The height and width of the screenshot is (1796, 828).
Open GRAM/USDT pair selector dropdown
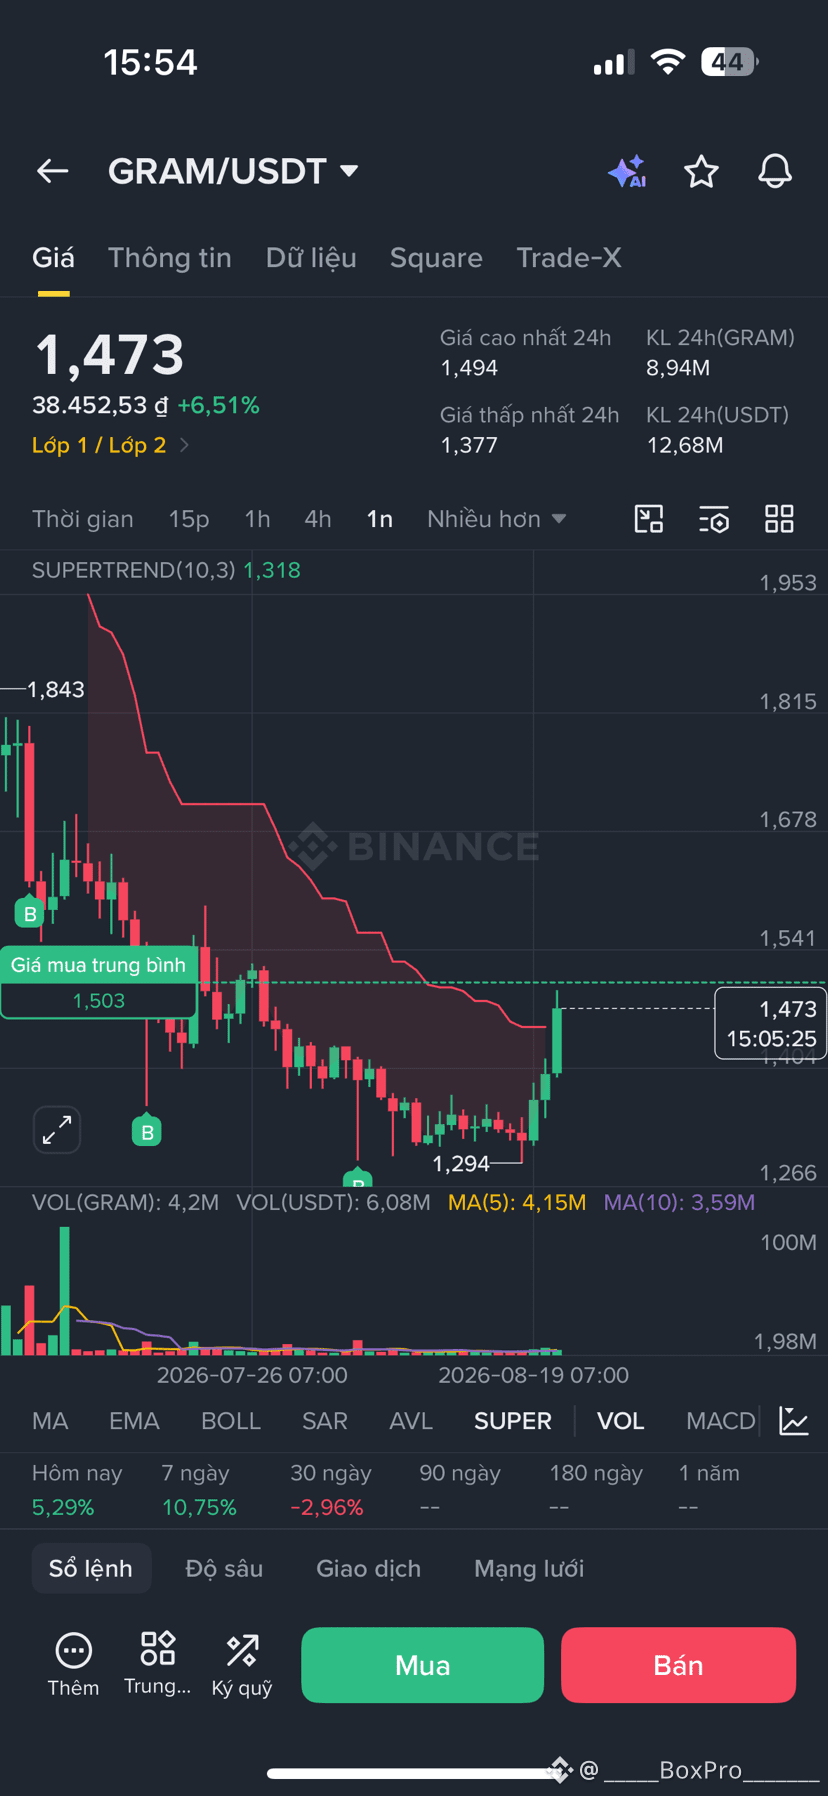tap(233, 171)
